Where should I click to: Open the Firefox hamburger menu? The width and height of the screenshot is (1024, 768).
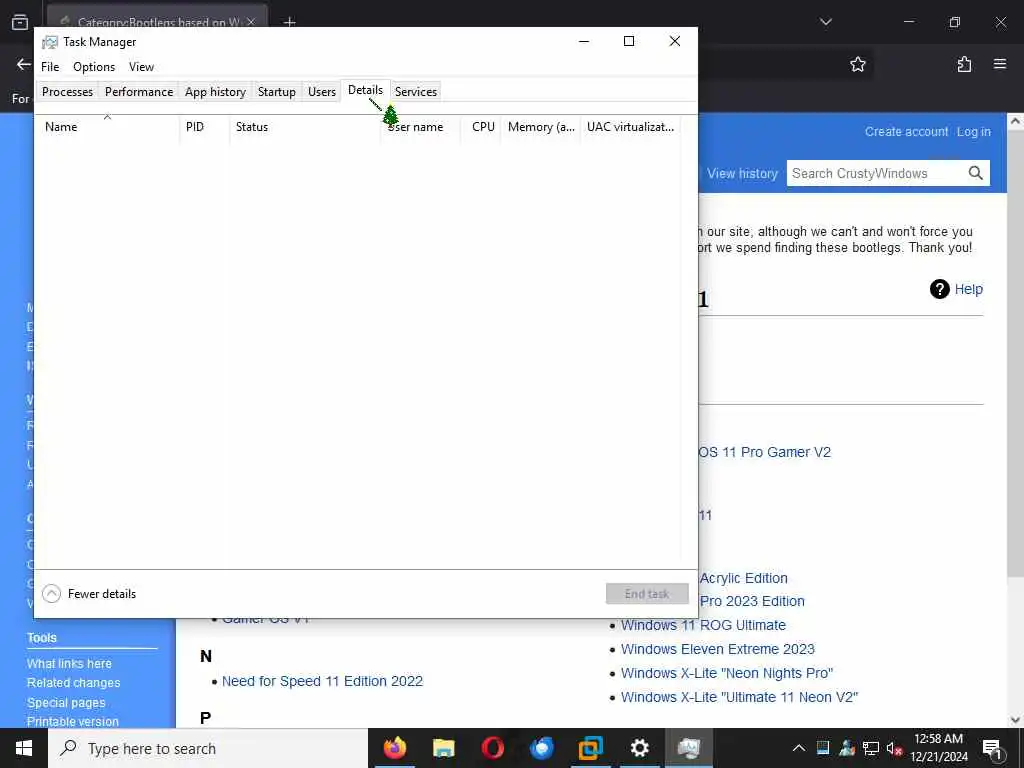coord(1000,64)
